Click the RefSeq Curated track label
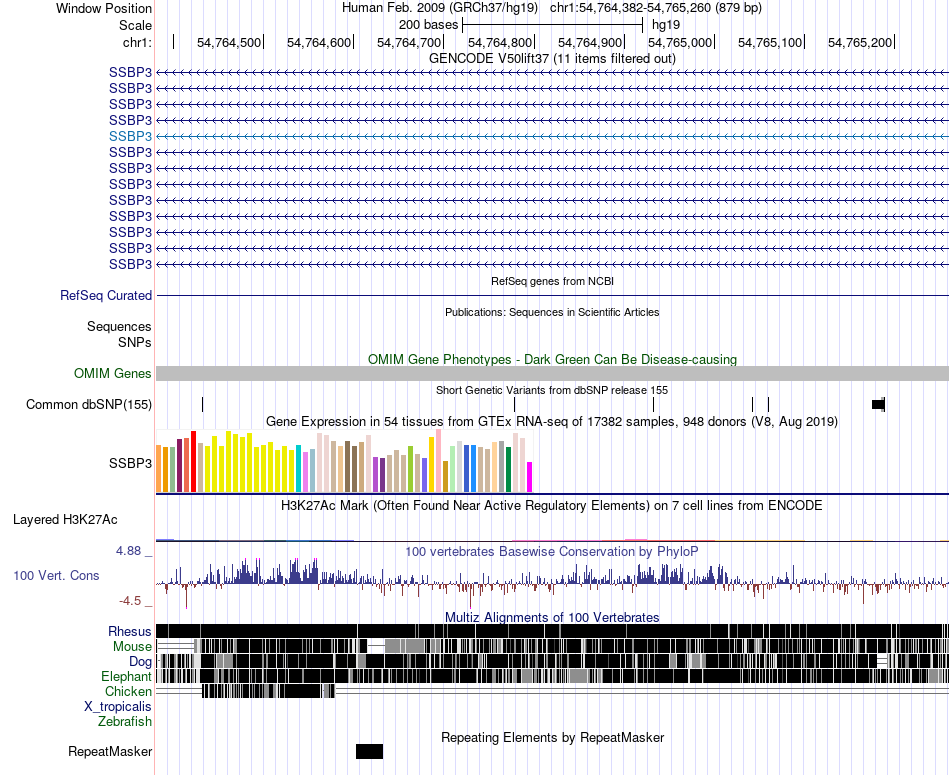Screen dimensions: 950x775 pyautogui.click(x=106, y=296)
